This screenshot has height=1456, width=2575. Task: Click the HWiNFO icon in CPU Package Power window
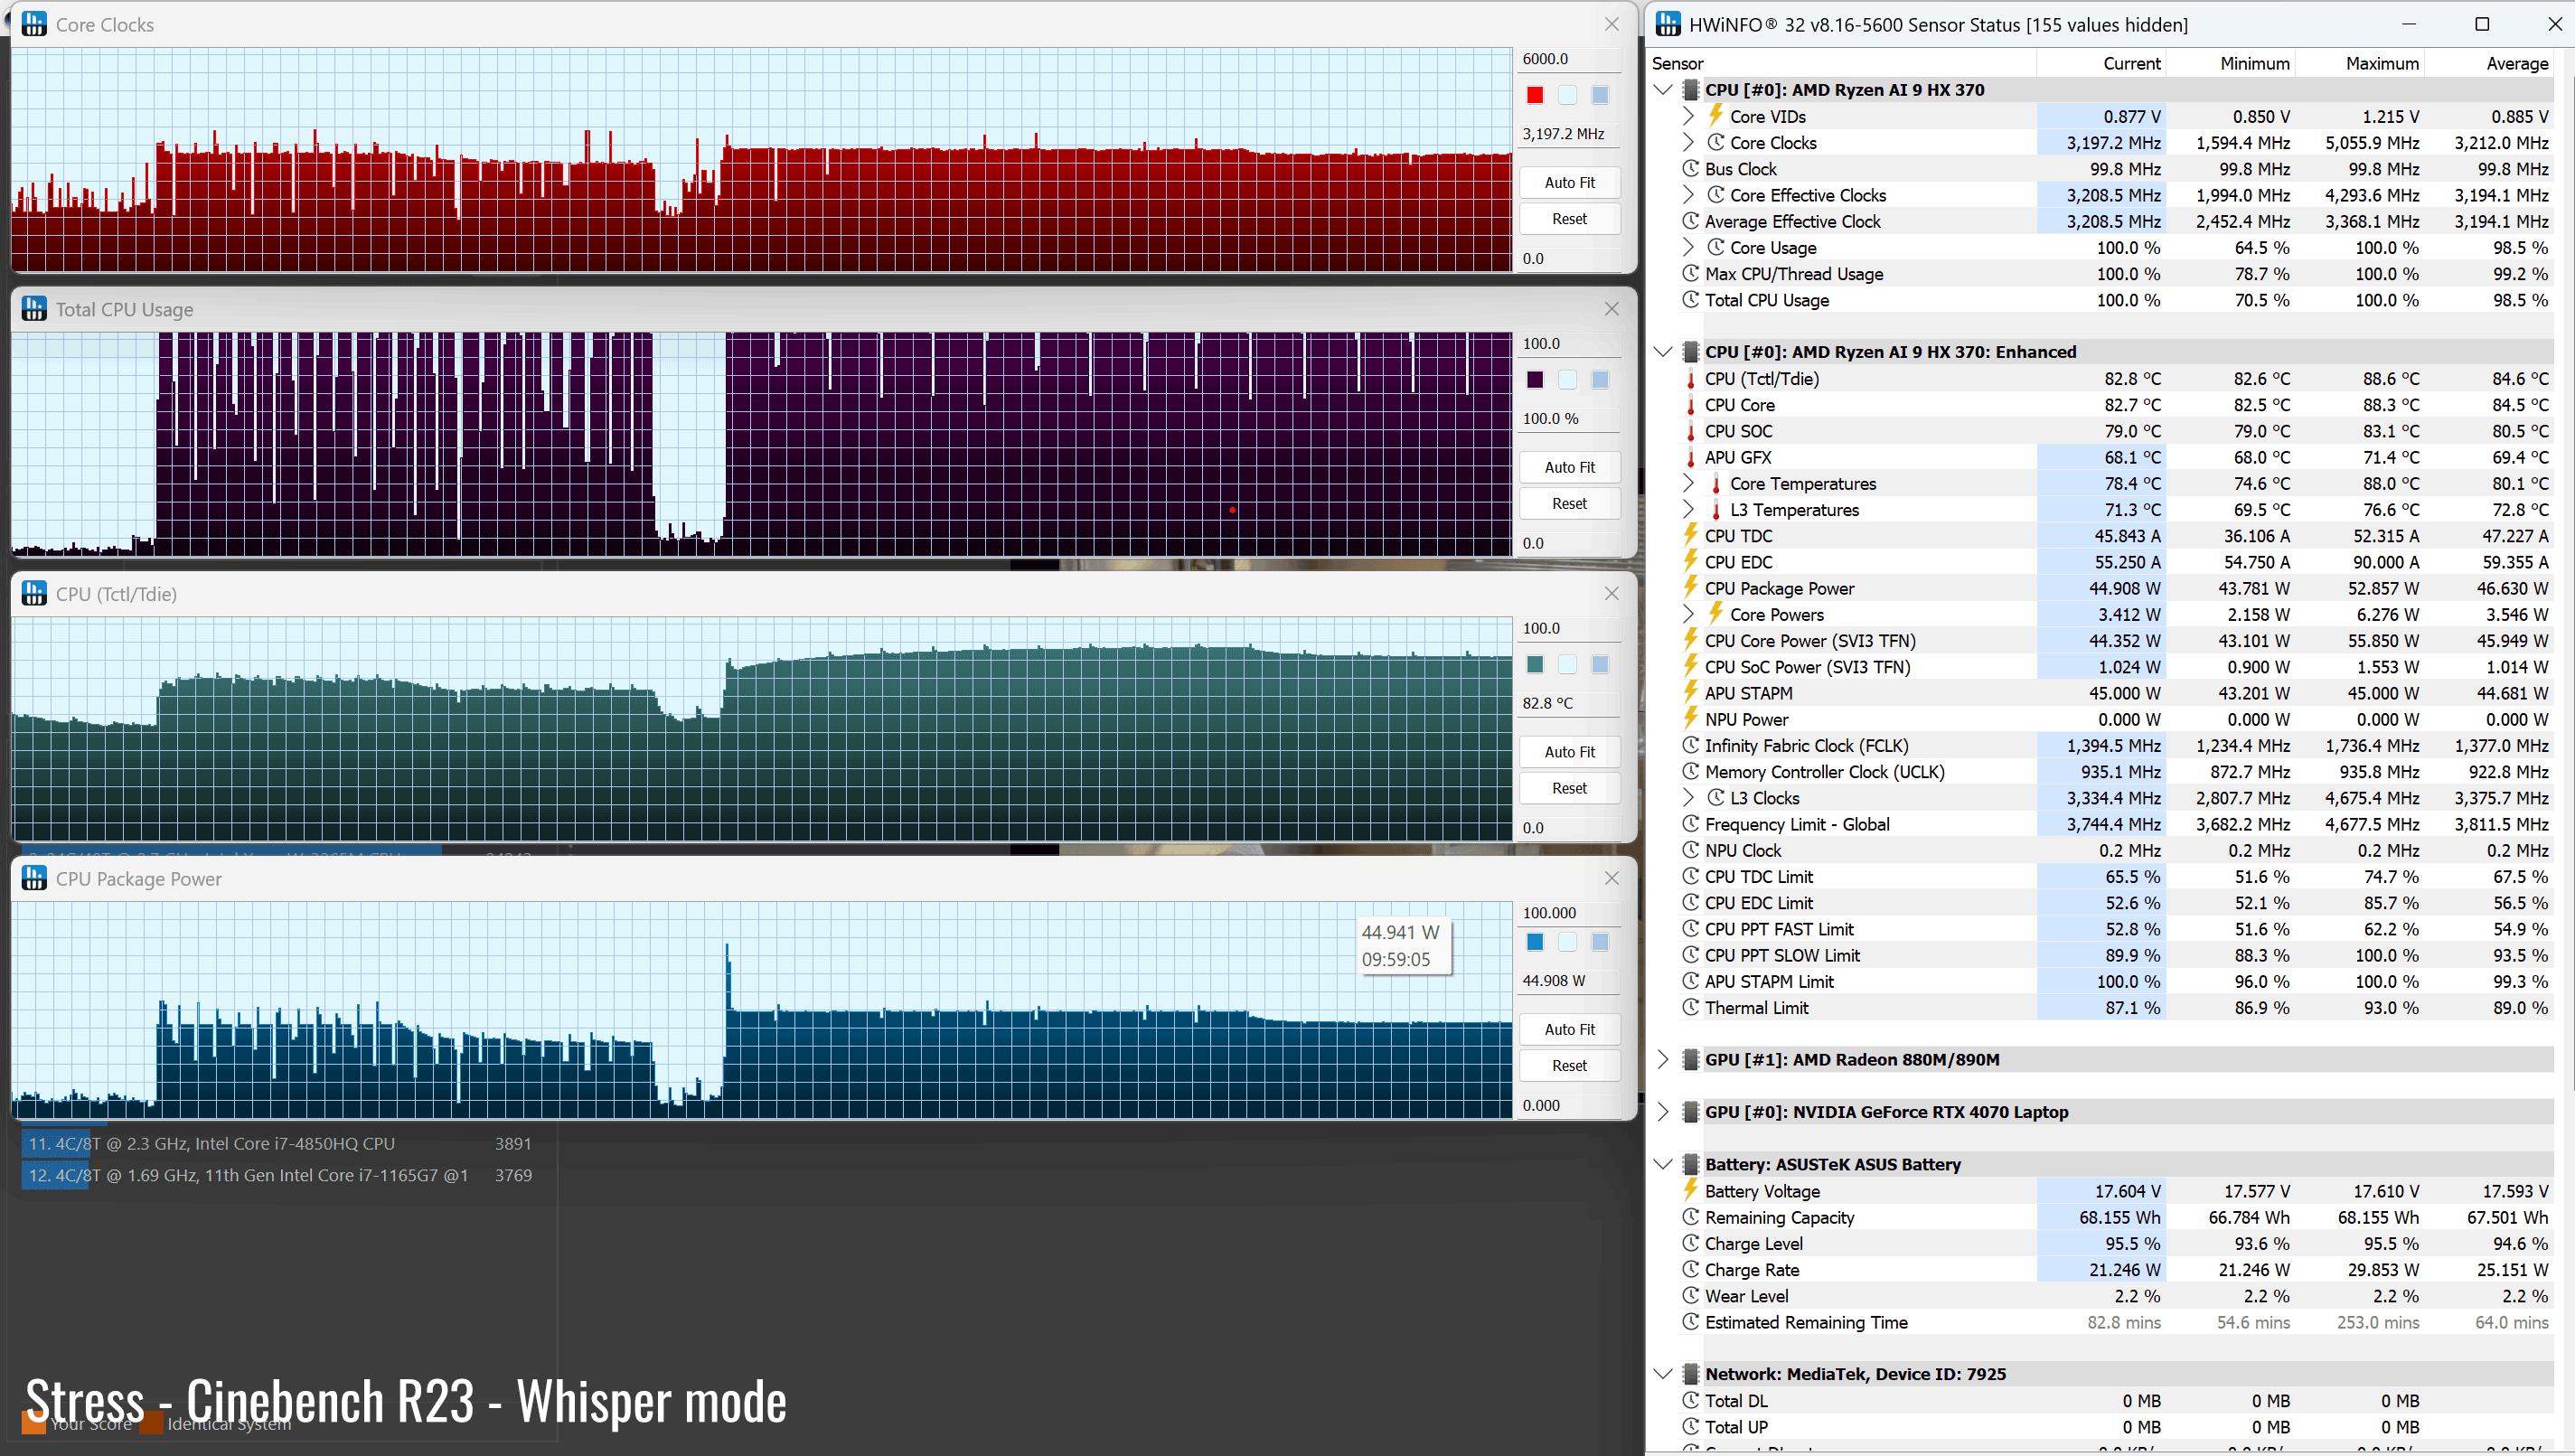click(34, 878)
